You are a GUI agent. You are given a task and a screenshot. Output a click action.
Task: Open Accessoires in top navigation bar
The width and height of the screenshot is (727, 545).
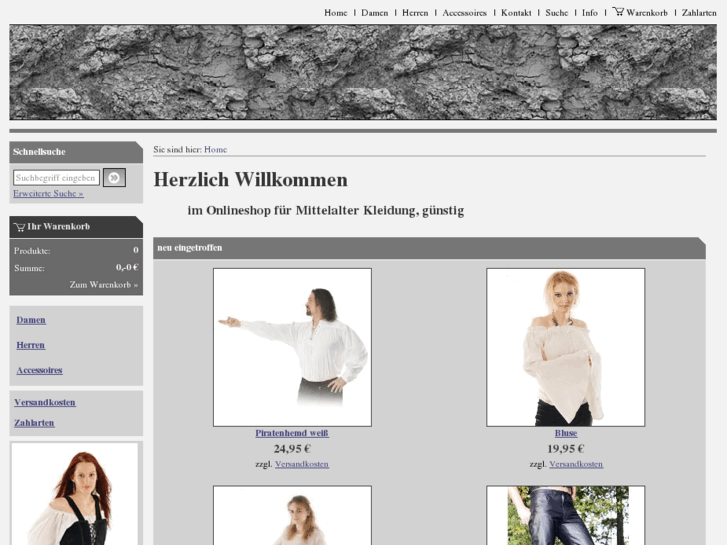[x=465, y=13]
